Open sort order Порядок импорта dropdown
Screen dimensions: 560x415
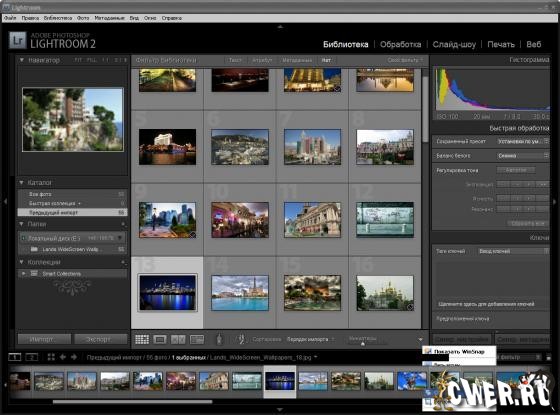point(310,339)
